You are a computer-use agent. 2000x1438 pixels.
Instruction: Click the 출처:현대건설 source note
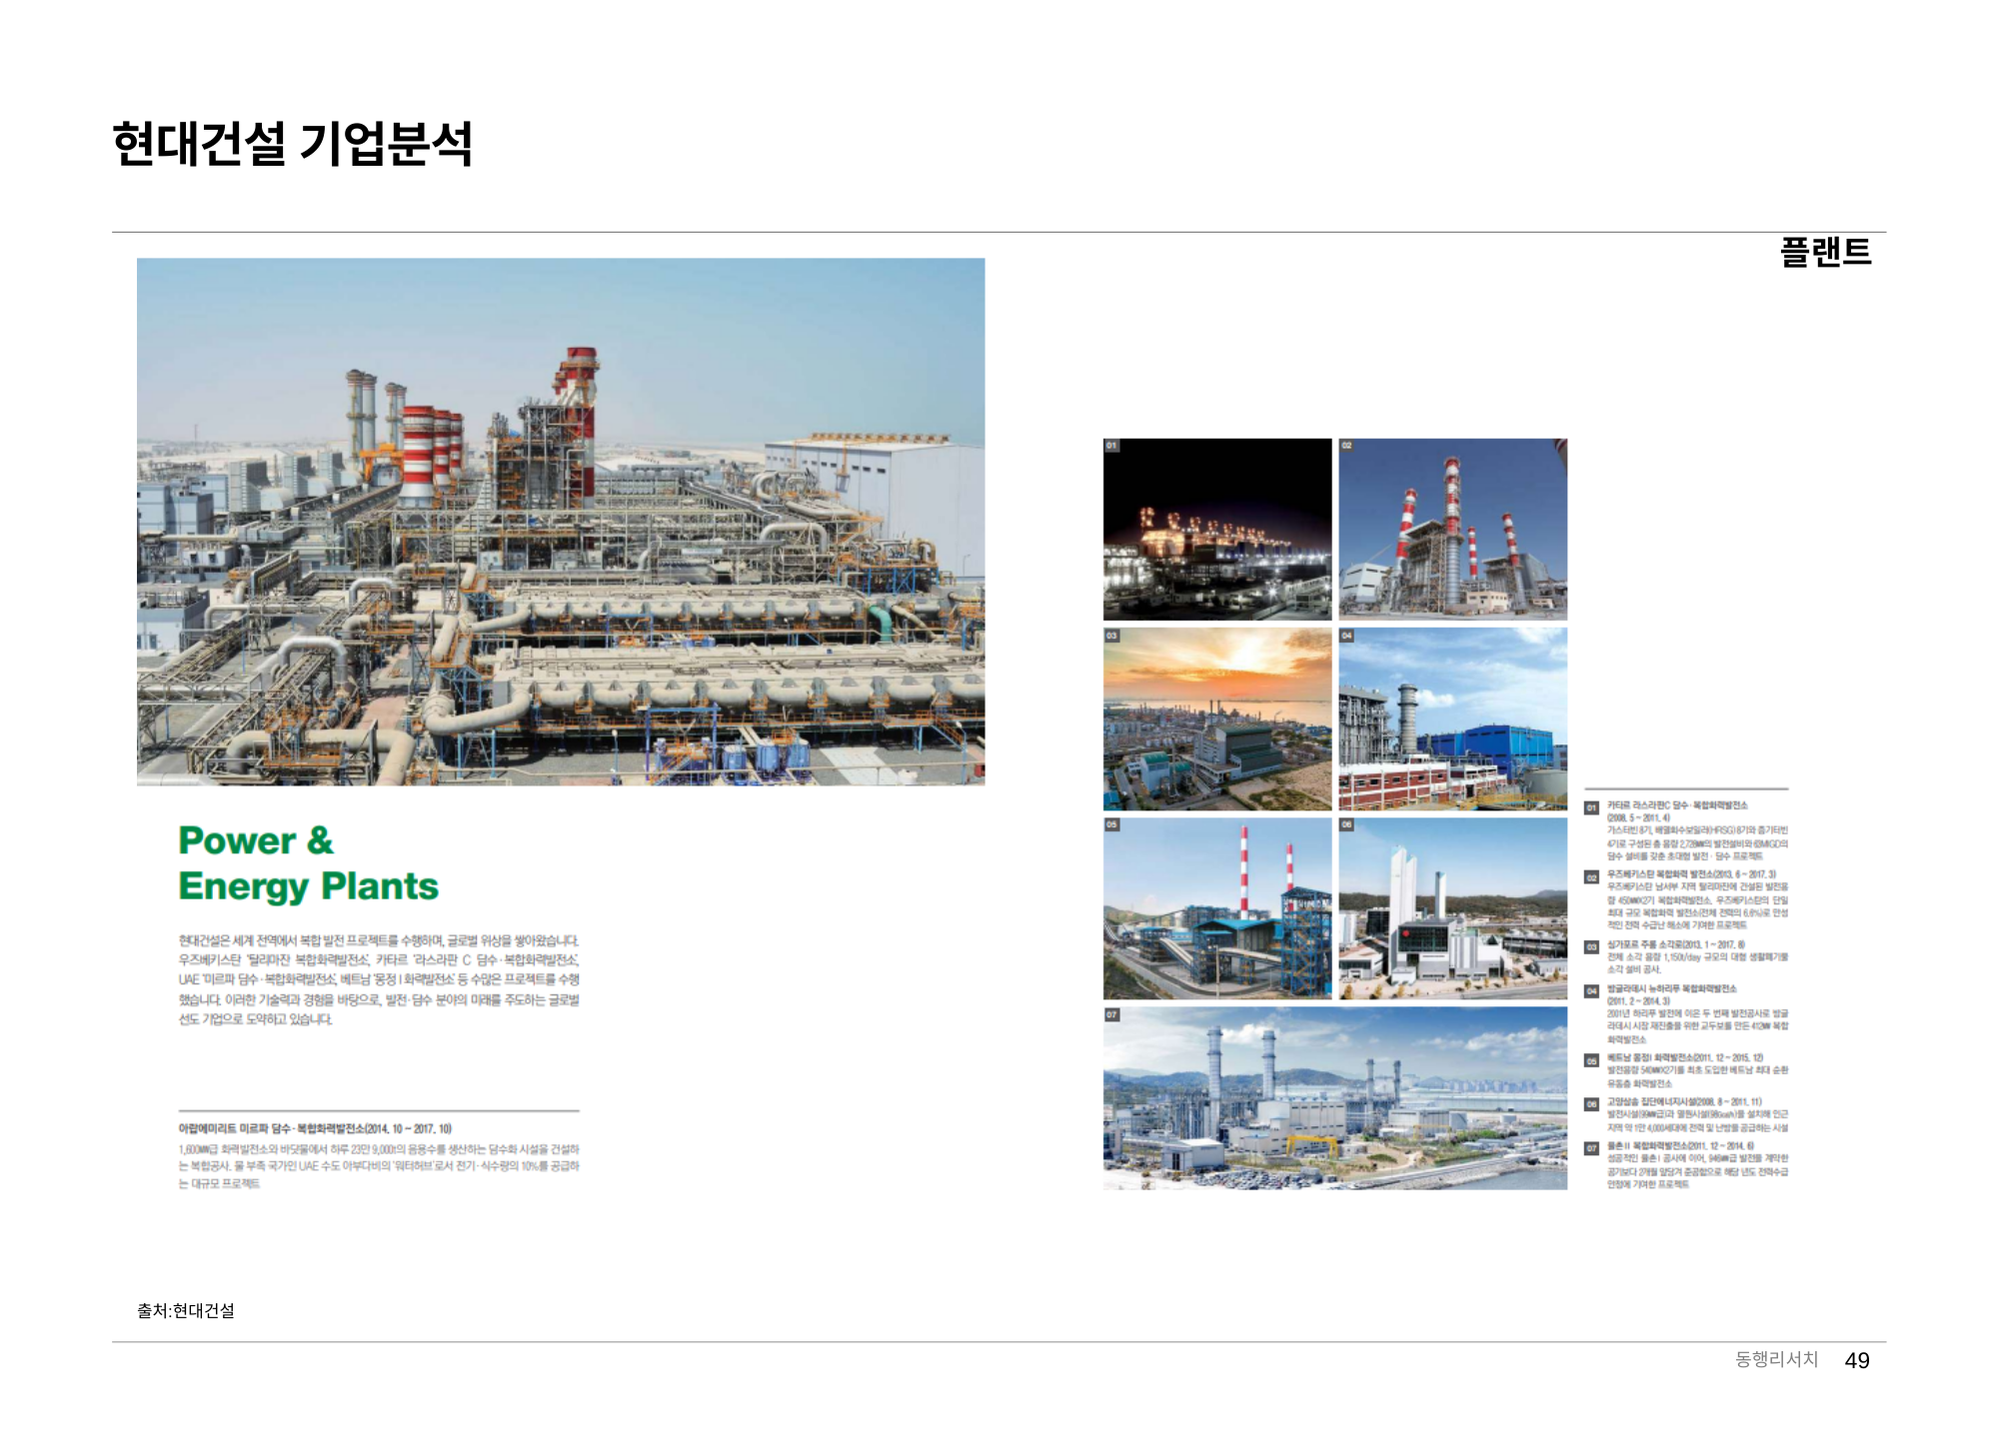186,1310
